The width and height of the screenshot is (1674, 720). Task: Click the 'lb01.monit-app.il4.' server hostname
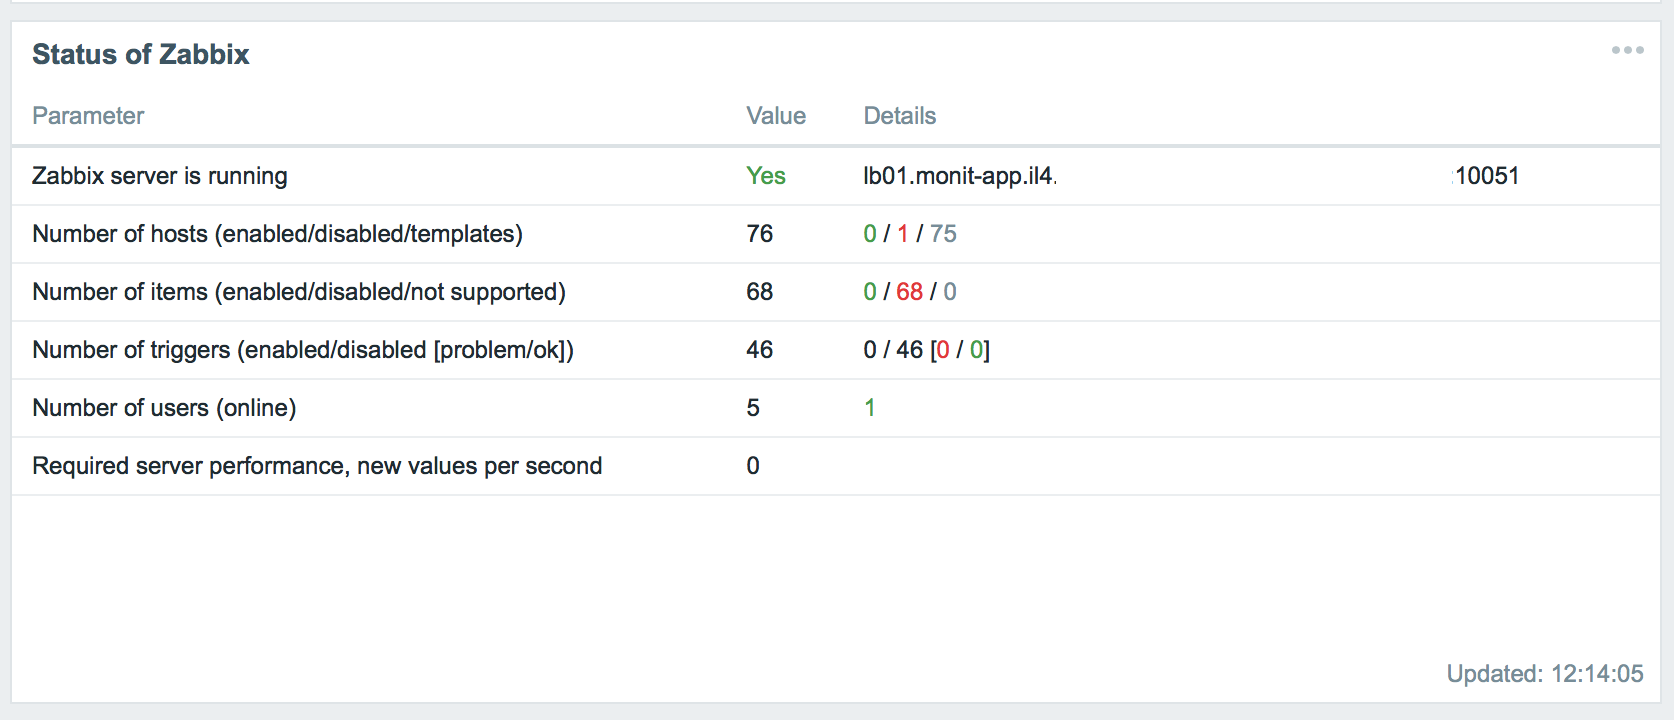pyautogui.click(x=960, y=176)
